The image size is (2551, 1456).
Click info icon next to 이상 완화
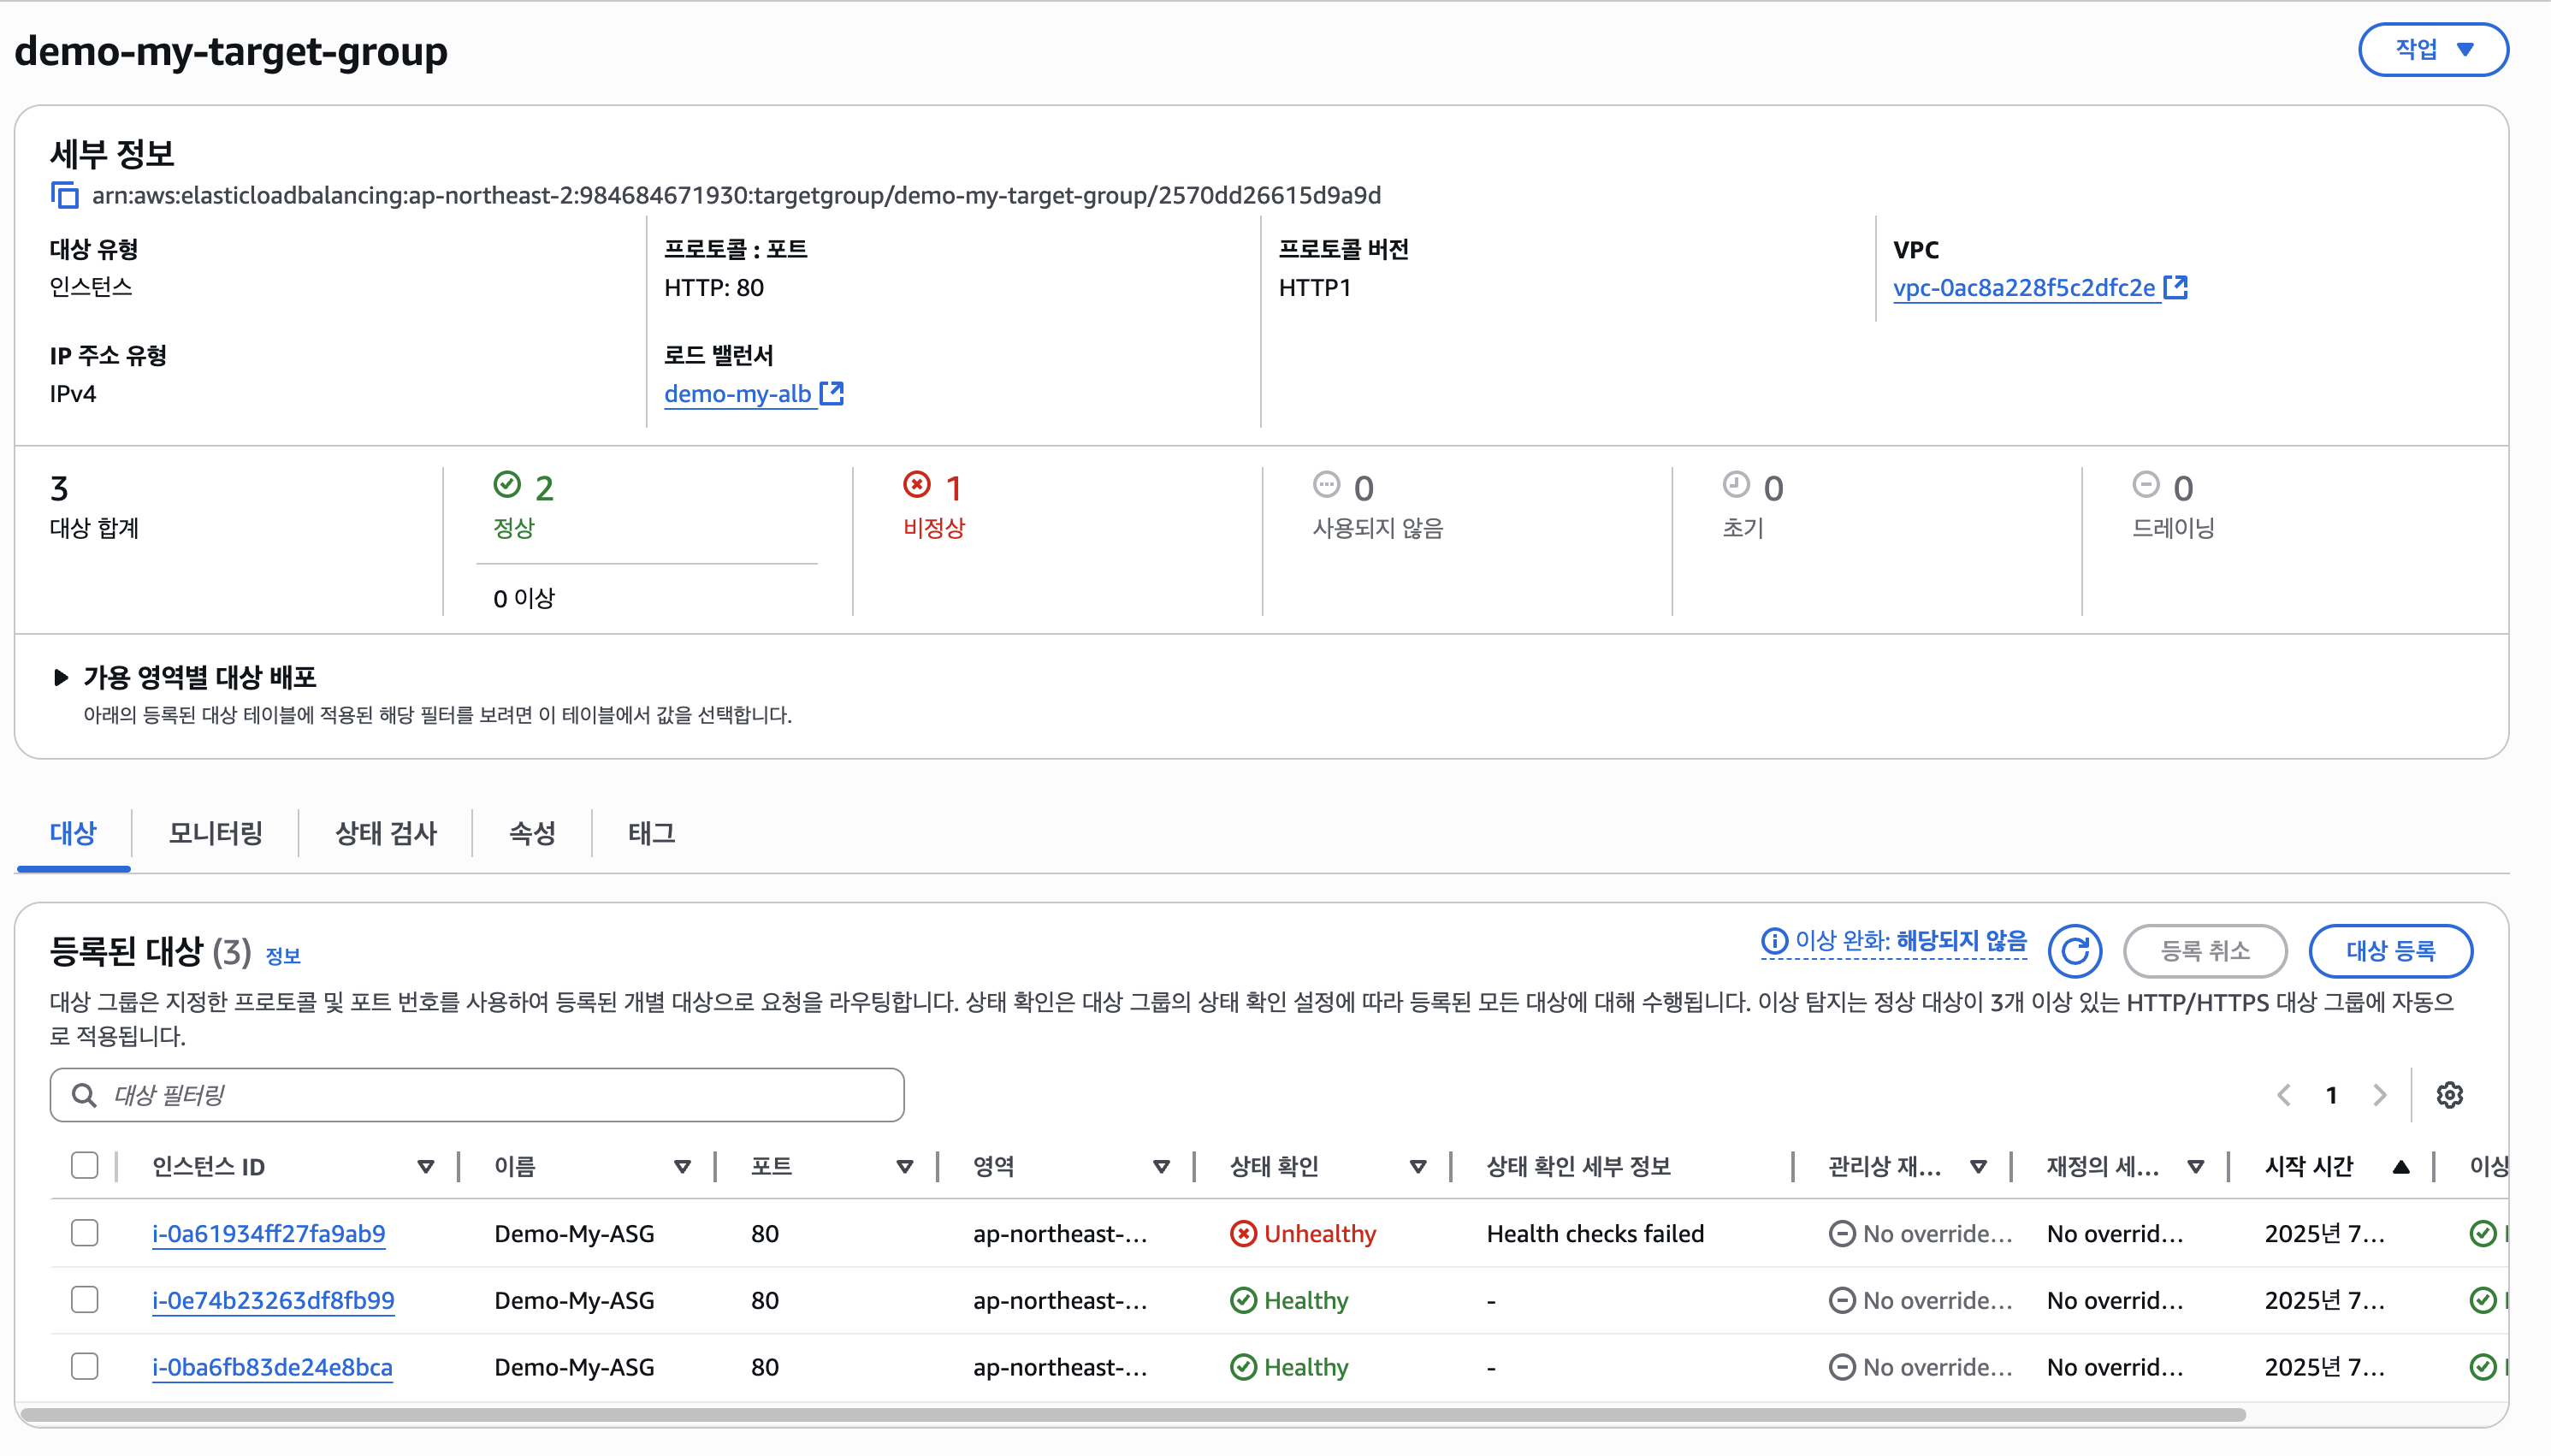click(x=1773, y=941)
